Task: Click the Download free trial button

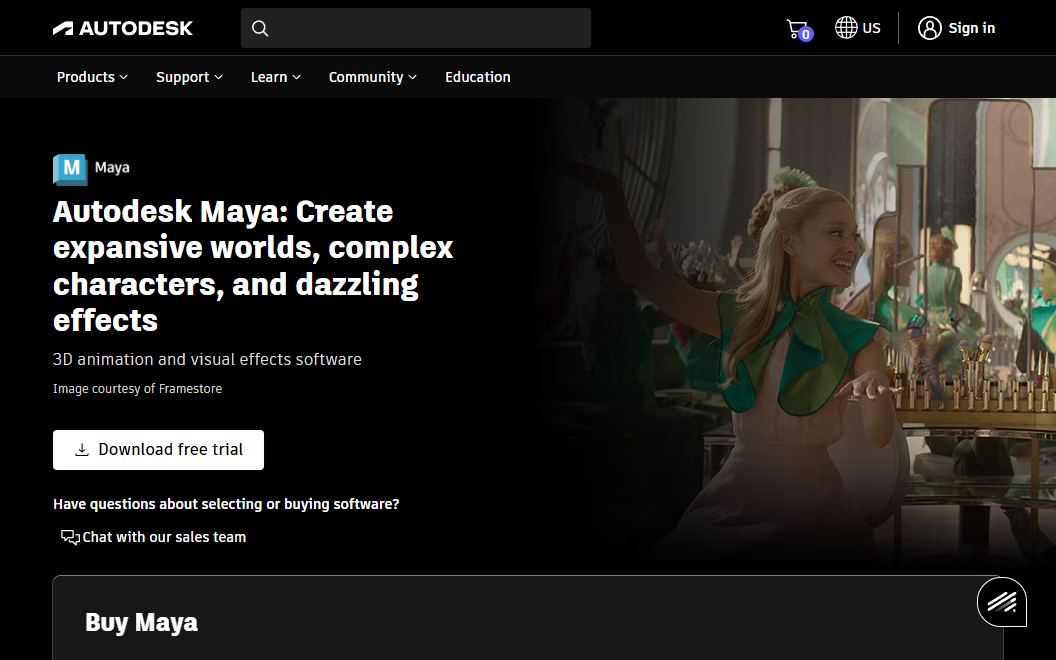Action: pyautogui.click(x=158, y=450)
